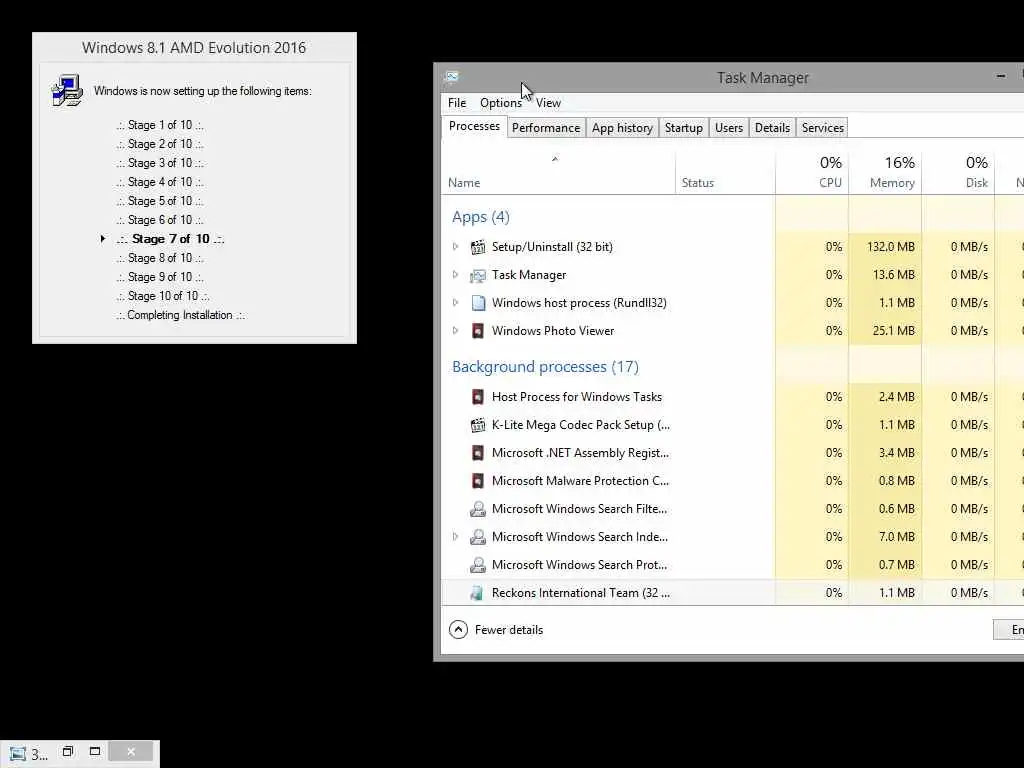Click the Microsoft Windows Search Filter icon

pos(478,509)
